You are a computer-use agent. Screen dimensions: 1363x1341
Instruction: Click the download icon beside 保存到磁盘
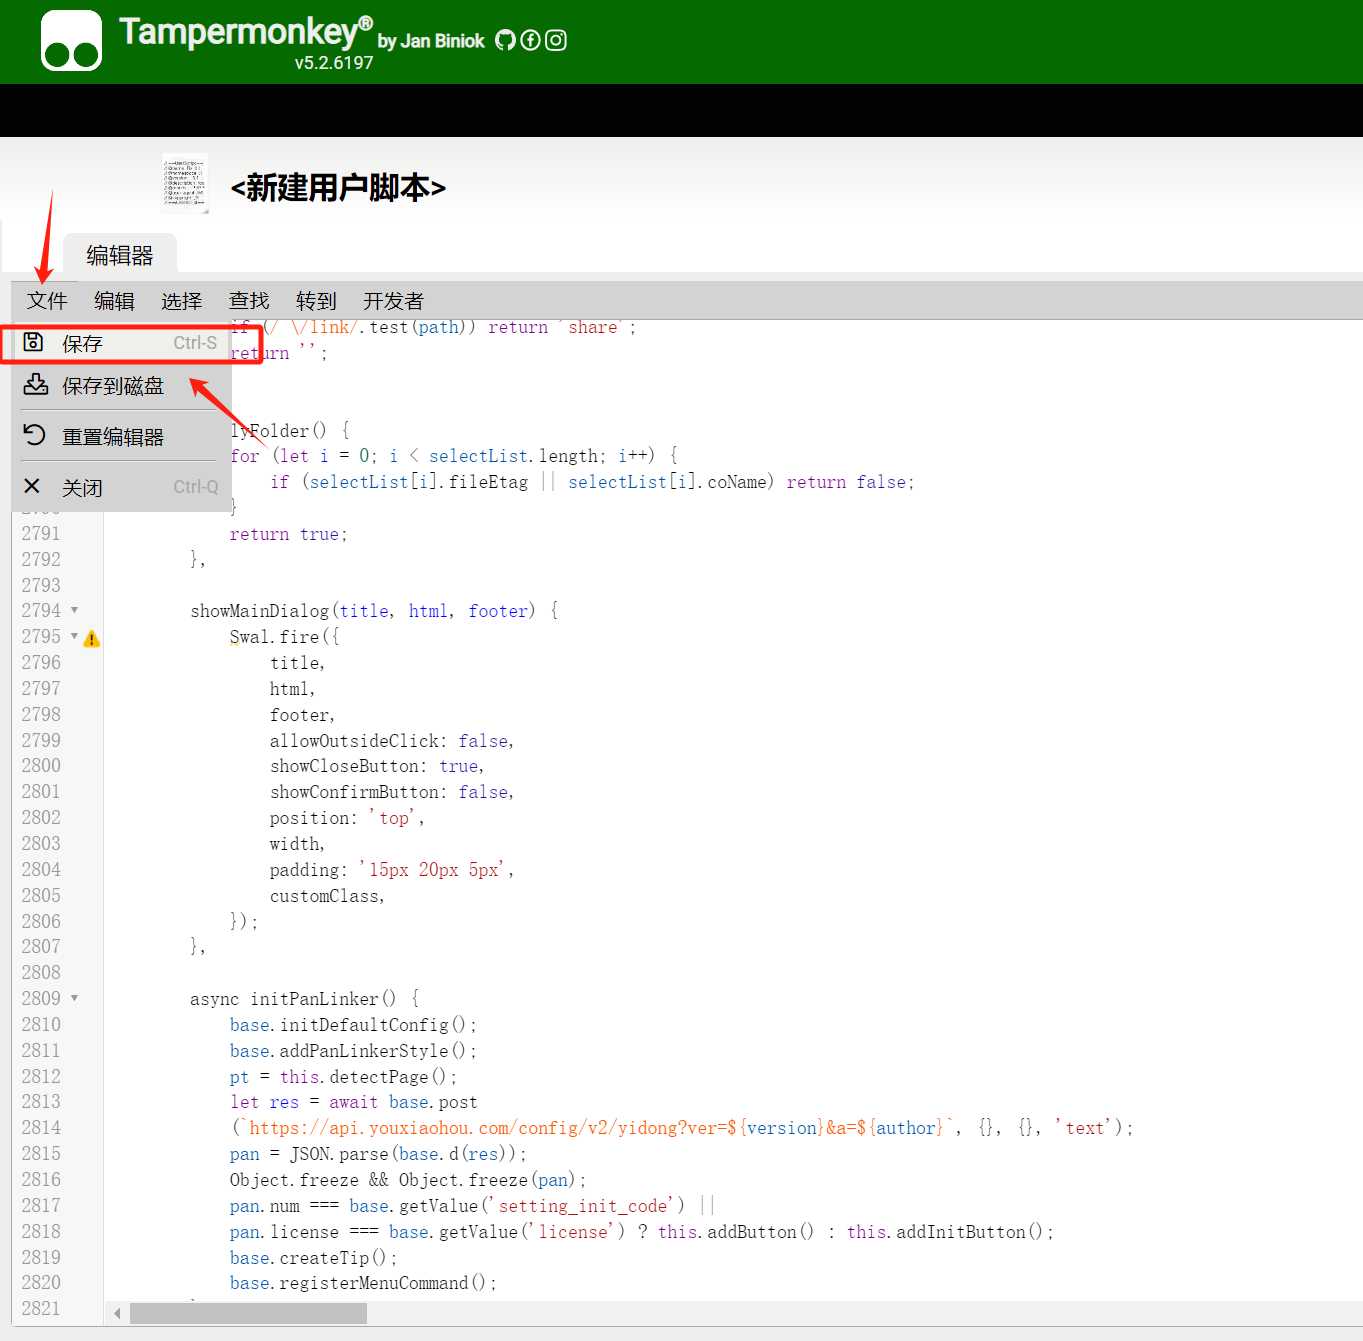(36, 385)
